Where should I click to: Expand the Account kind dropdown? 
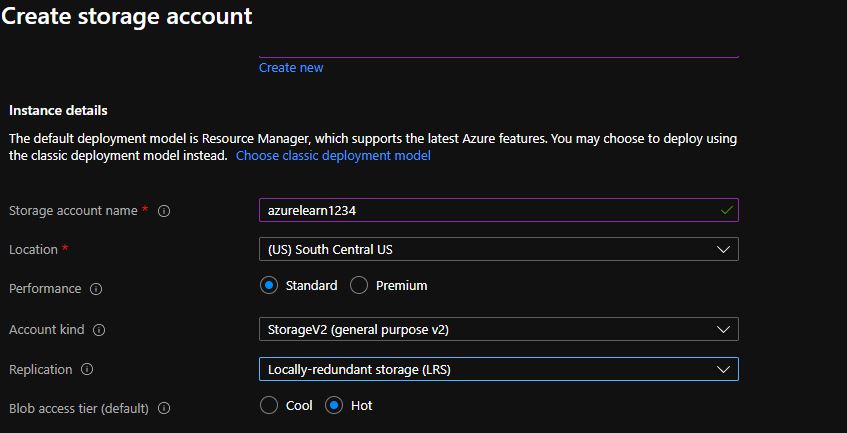pos(498,329)
